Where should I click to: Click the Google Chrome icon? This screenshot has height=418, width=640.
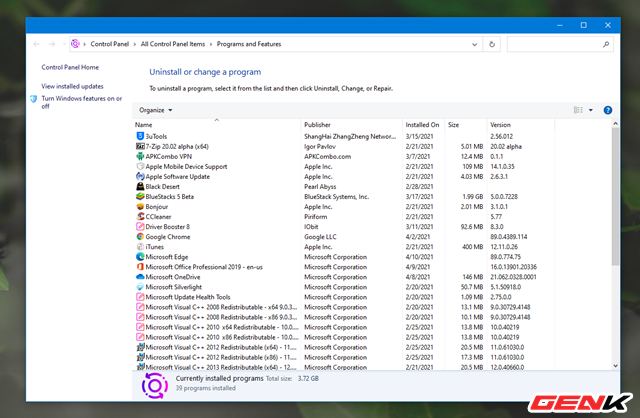140,236
